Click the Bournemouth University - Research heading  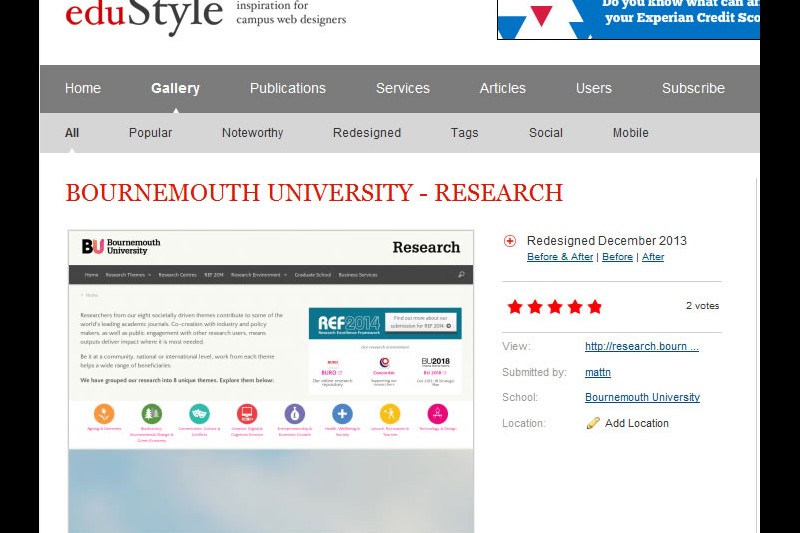click(x=314, y=193)
